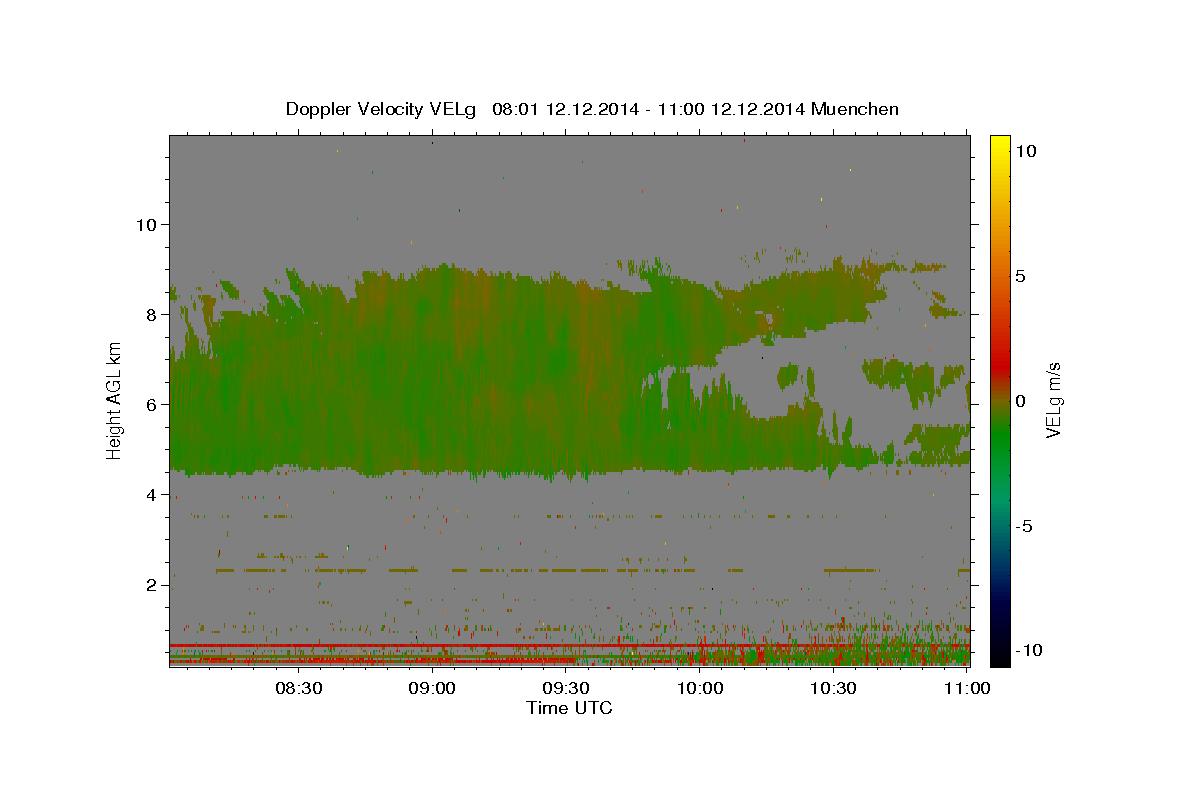Click the colorbar value 10 label
The height and width of the screenshot is (800, 1200).
click(x=1026, y=151)
